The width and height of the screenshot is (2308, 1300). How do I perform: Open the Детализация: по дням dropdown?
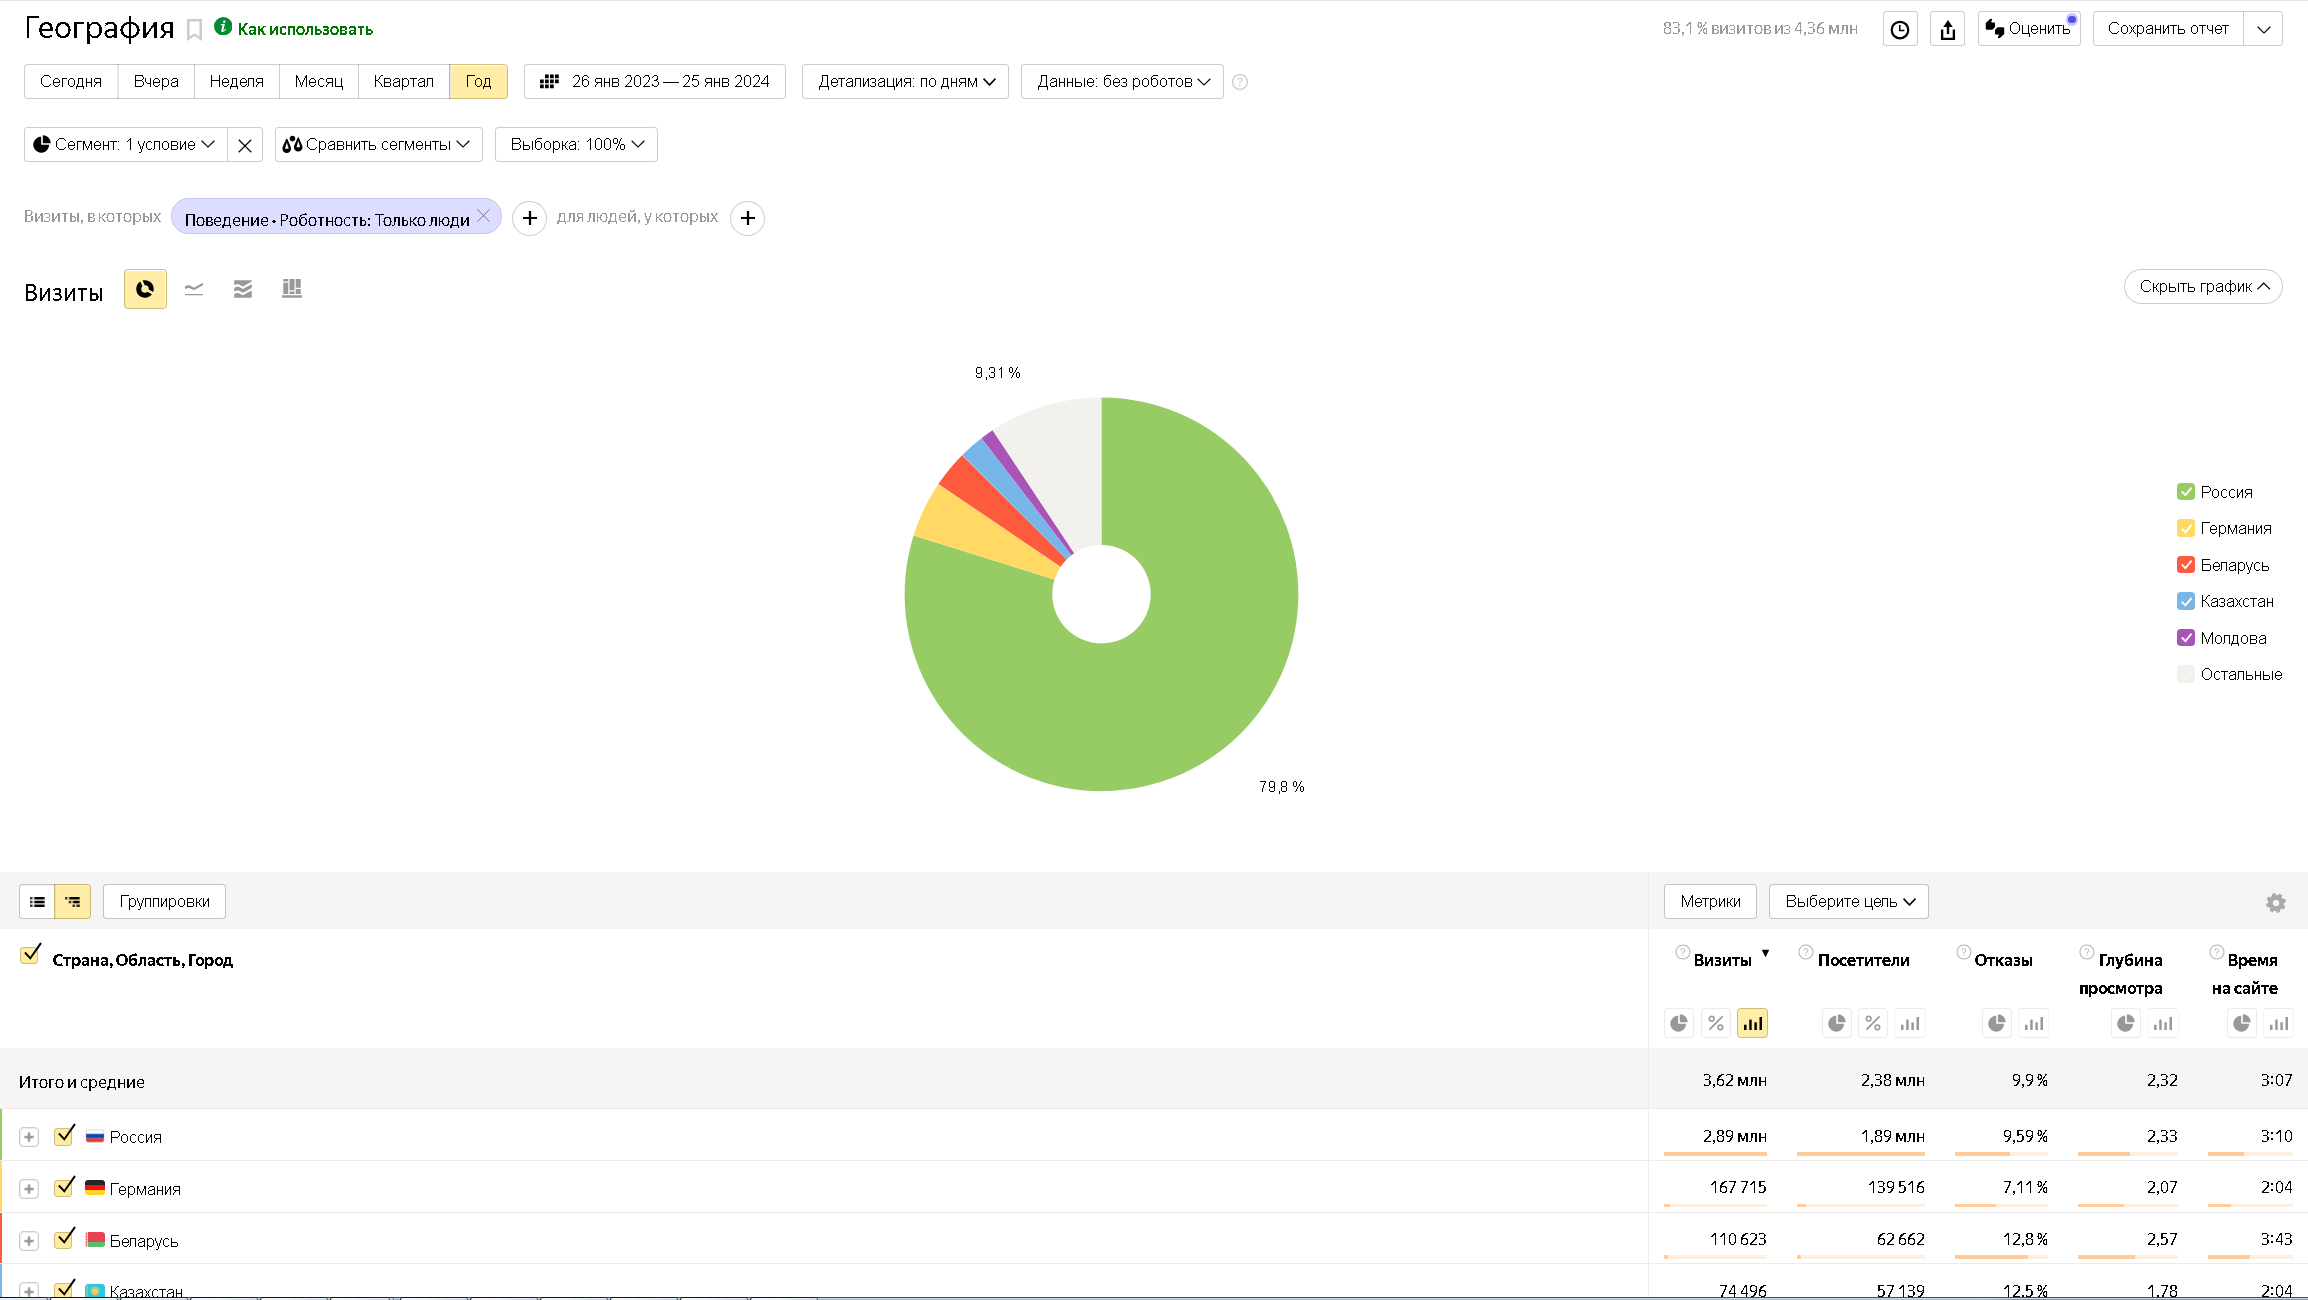pos(905,82)
